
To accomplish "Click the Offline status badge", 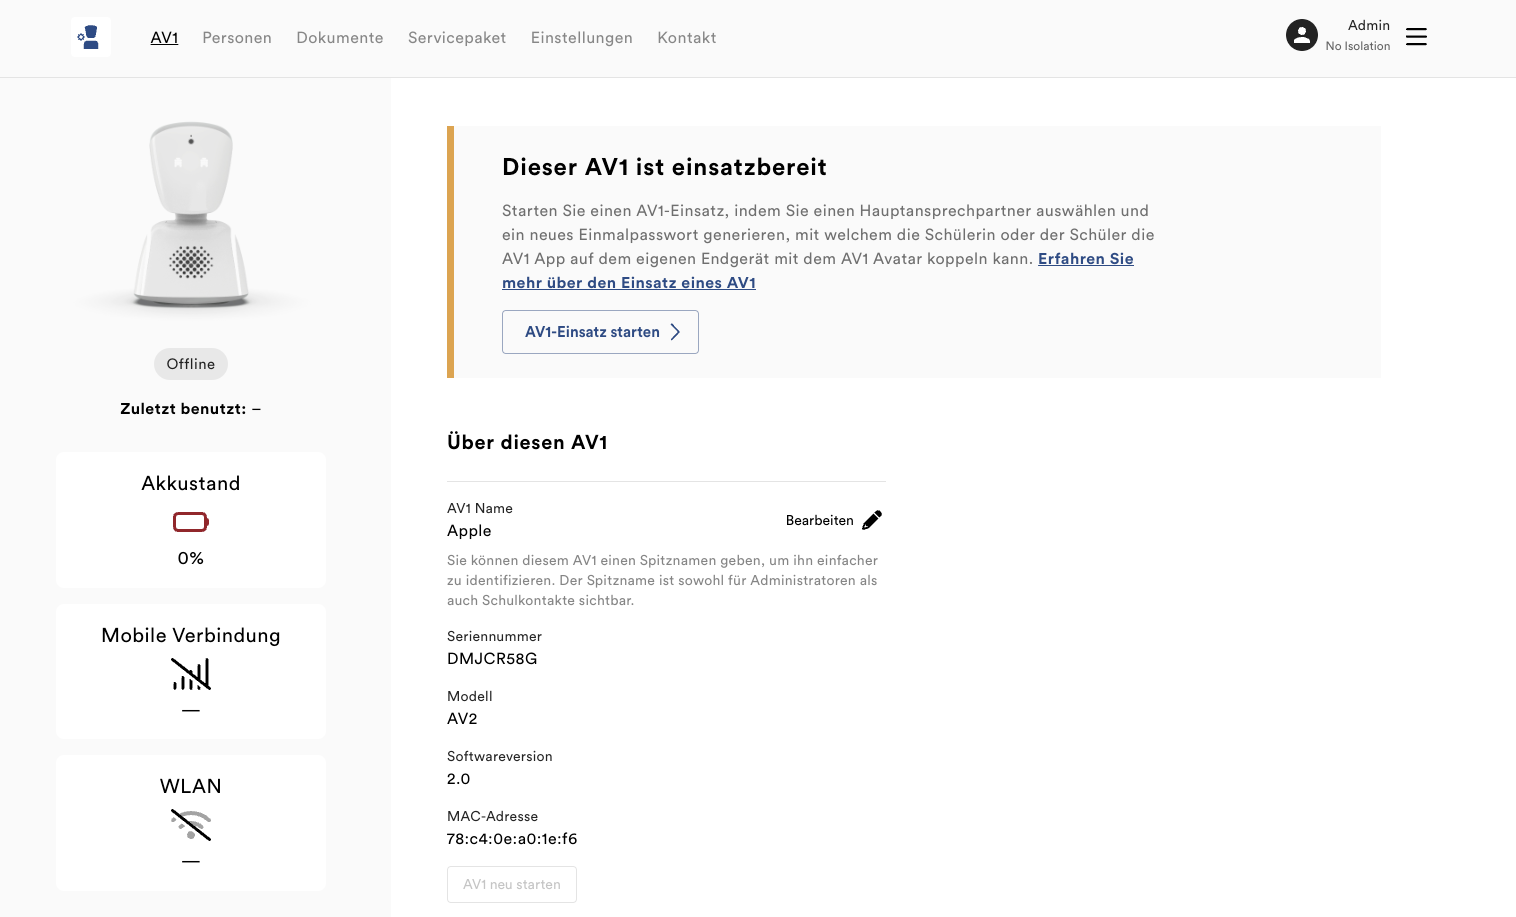I will coord(191,364).
